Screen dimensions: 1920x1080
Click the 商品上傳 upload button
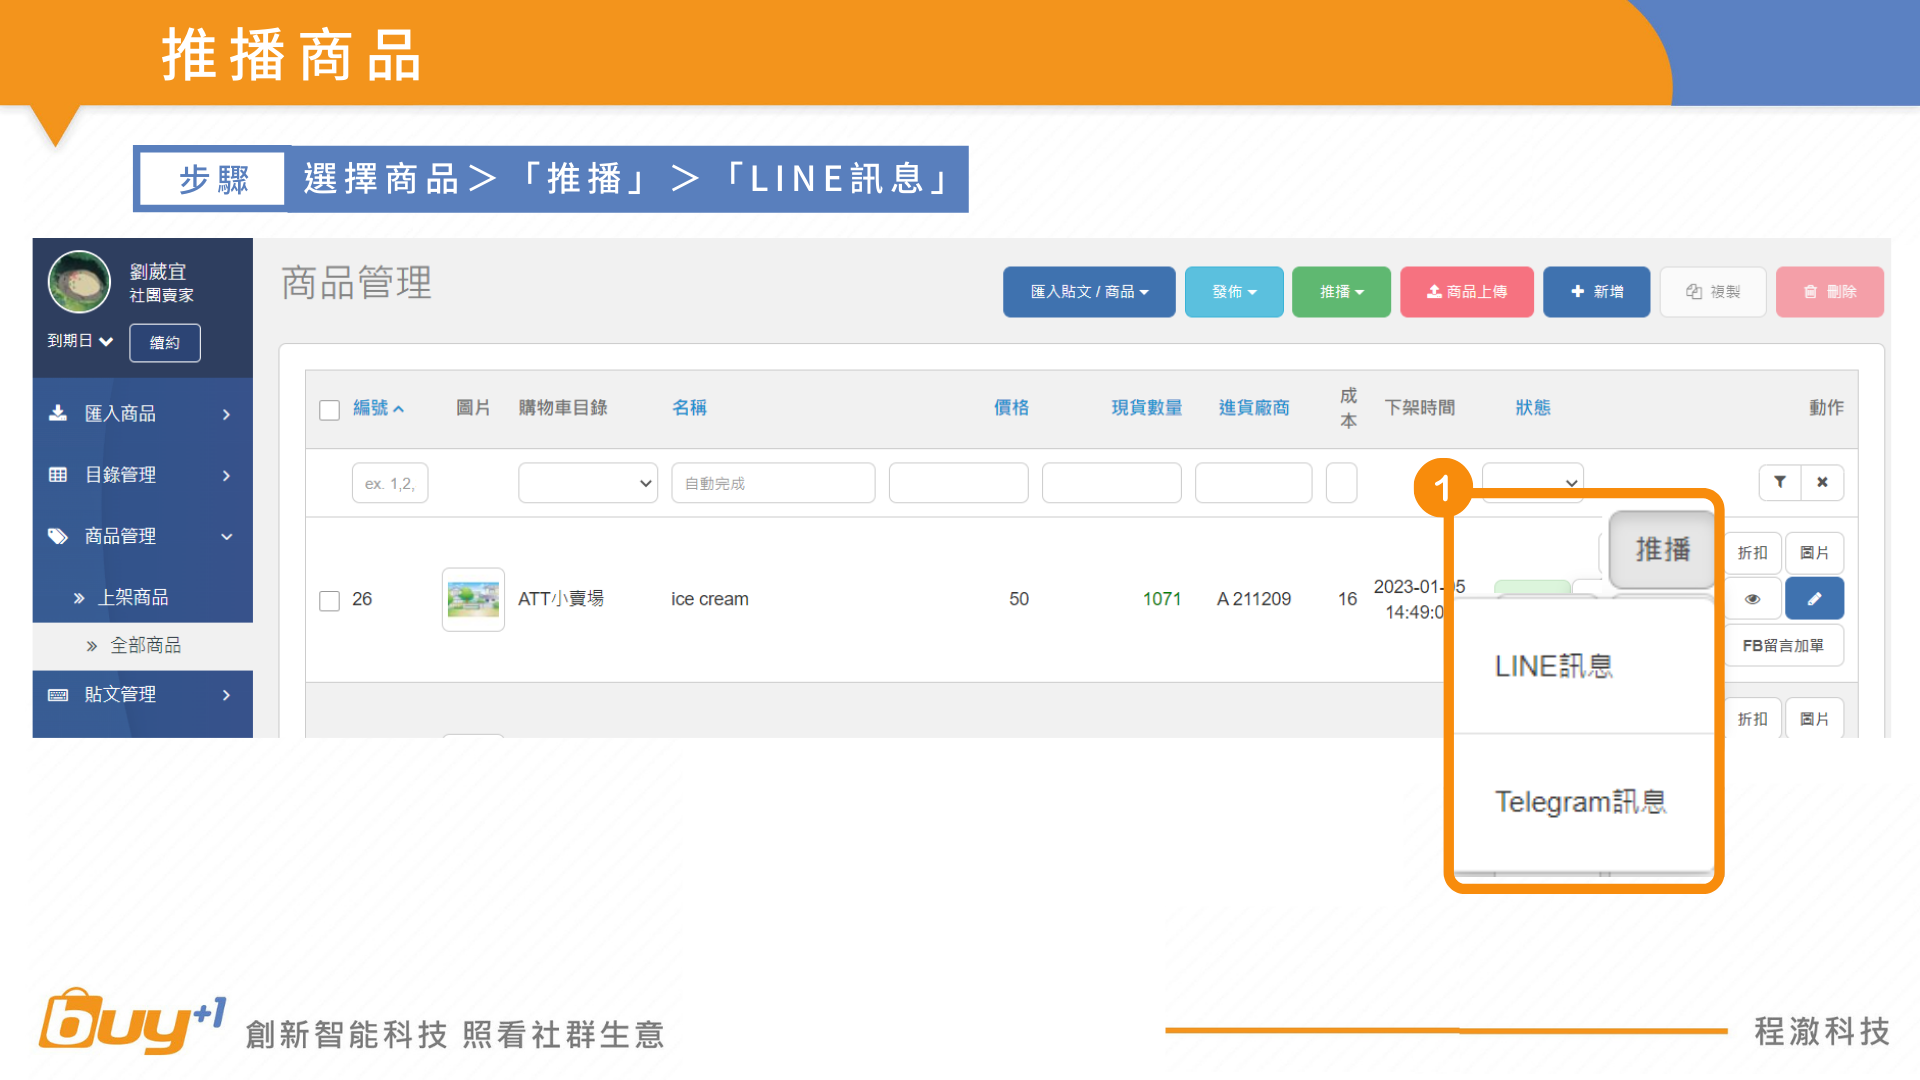coord(1466,292)
